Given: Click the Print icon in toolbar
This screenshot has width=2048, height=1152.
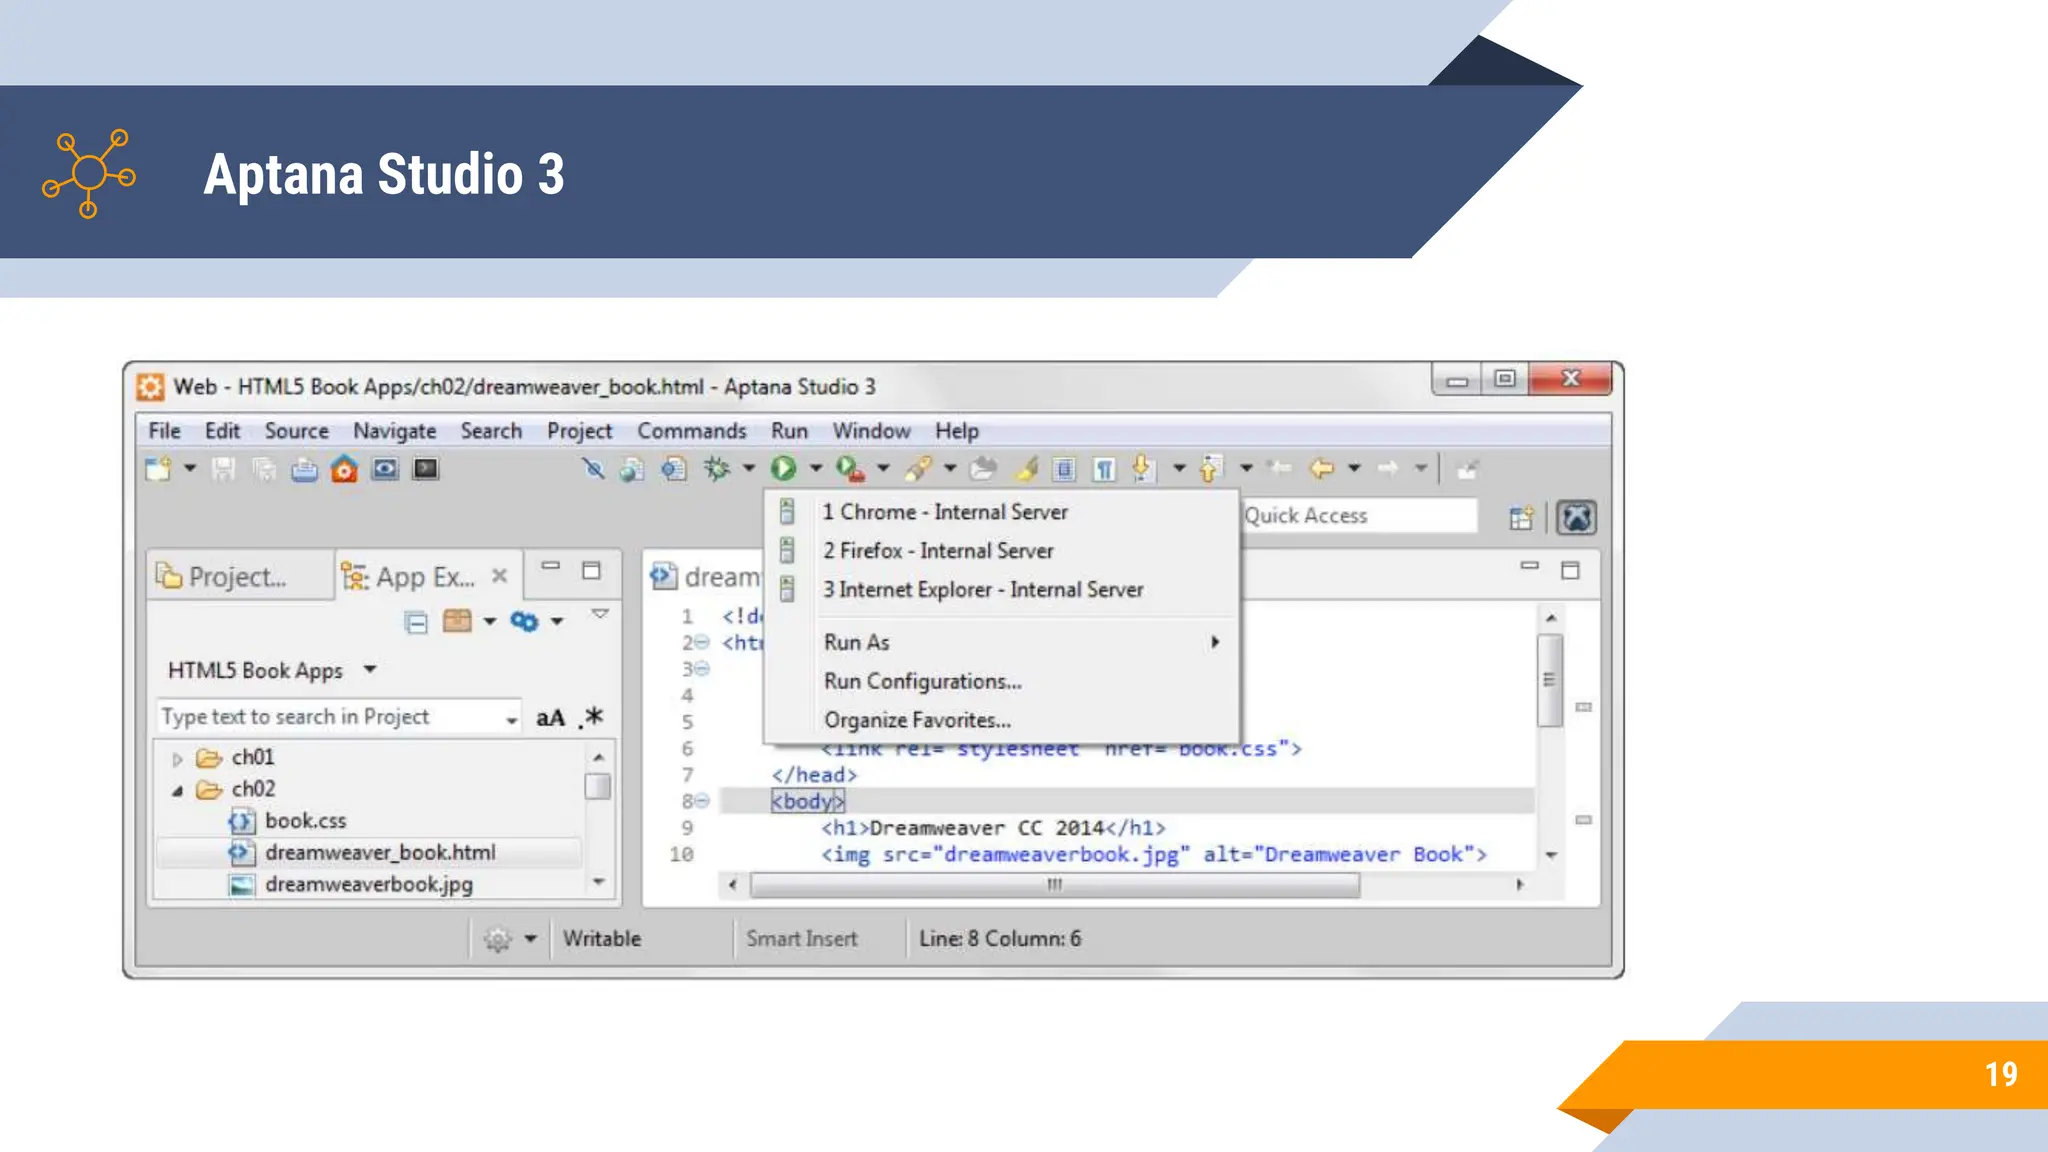Looking at the screenshot, I should [x=304, y=469].
